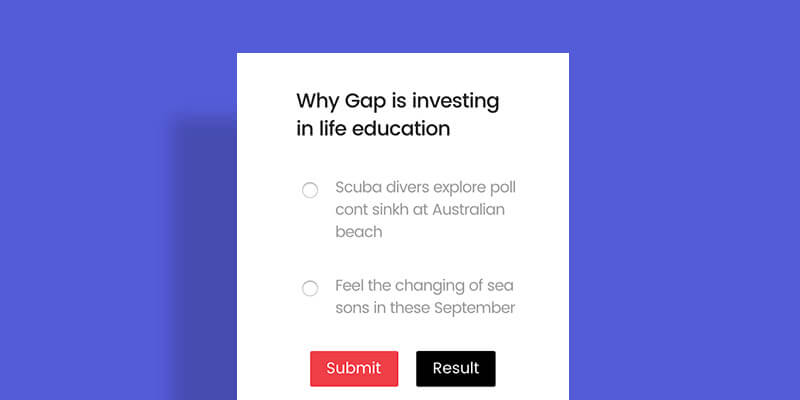Choose the option label starting 'Scuba divers explore'
The height and width of the screenshot is (400, 800).
[x=426, y=209]
